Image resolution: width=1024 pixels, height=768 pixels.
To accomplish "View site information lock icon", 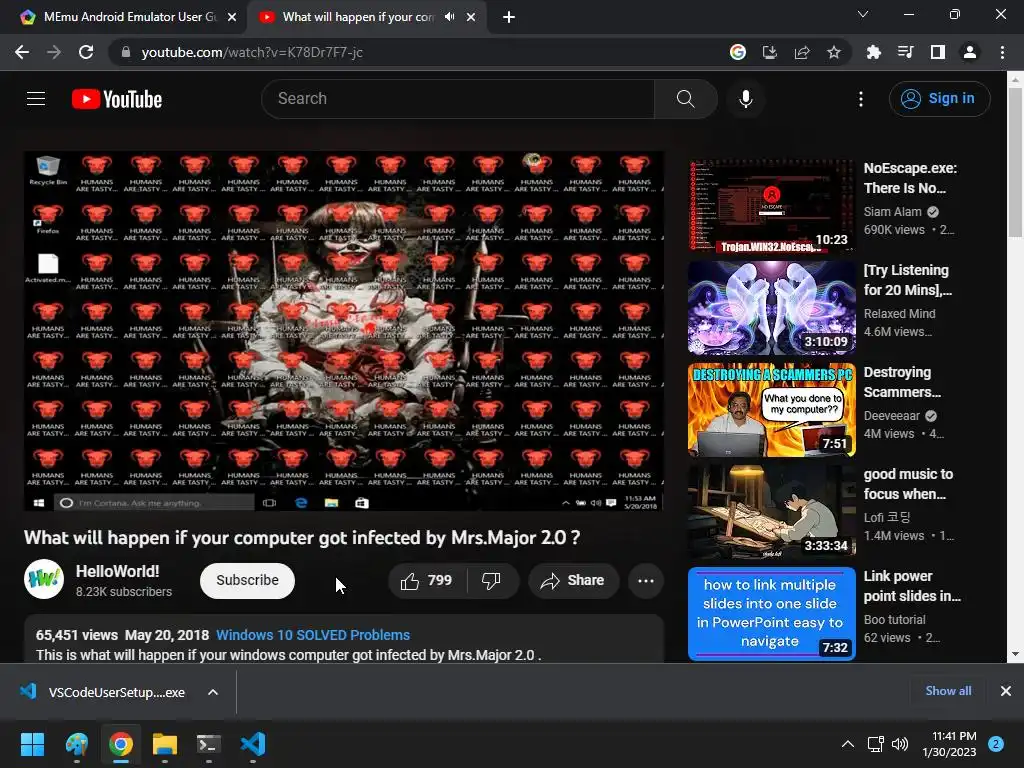I will click(x=126, y=52).
